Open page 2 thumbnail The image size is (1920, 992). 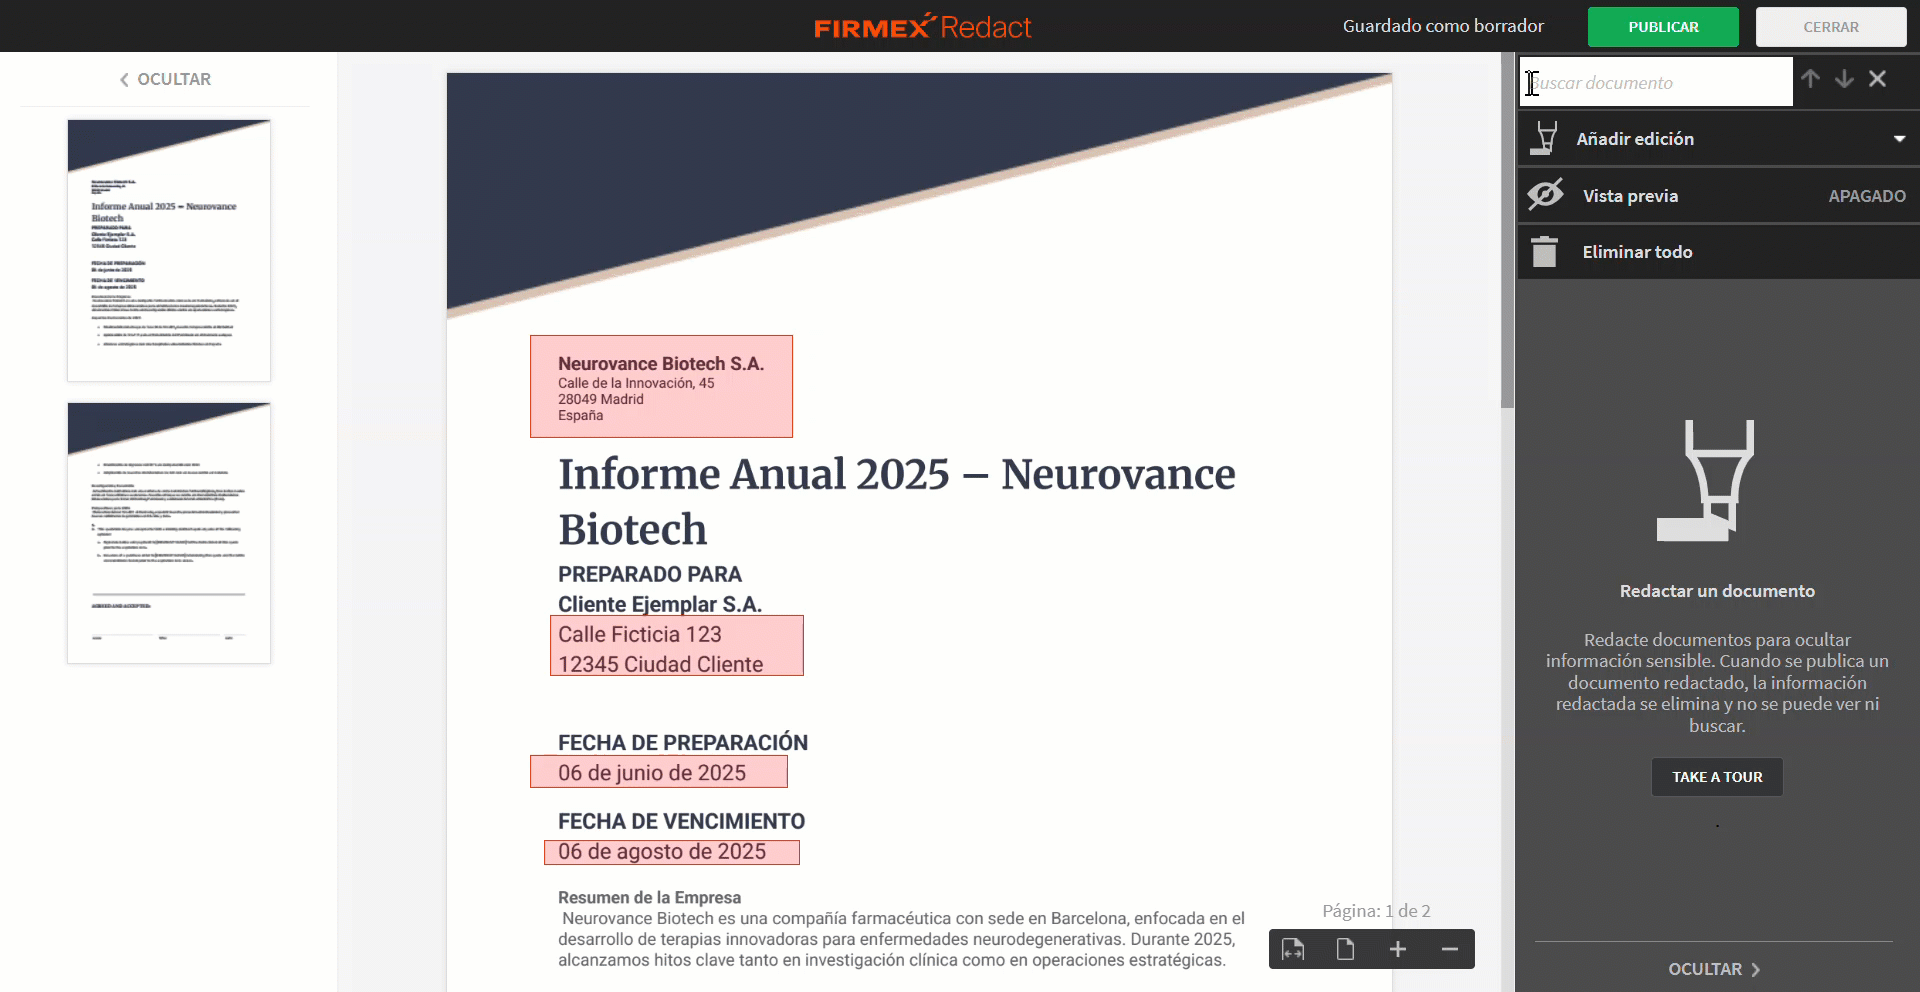point(169,533)
